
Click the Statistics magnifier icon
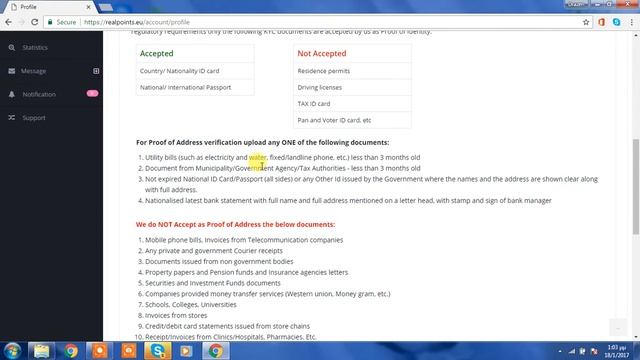[11, 47]
